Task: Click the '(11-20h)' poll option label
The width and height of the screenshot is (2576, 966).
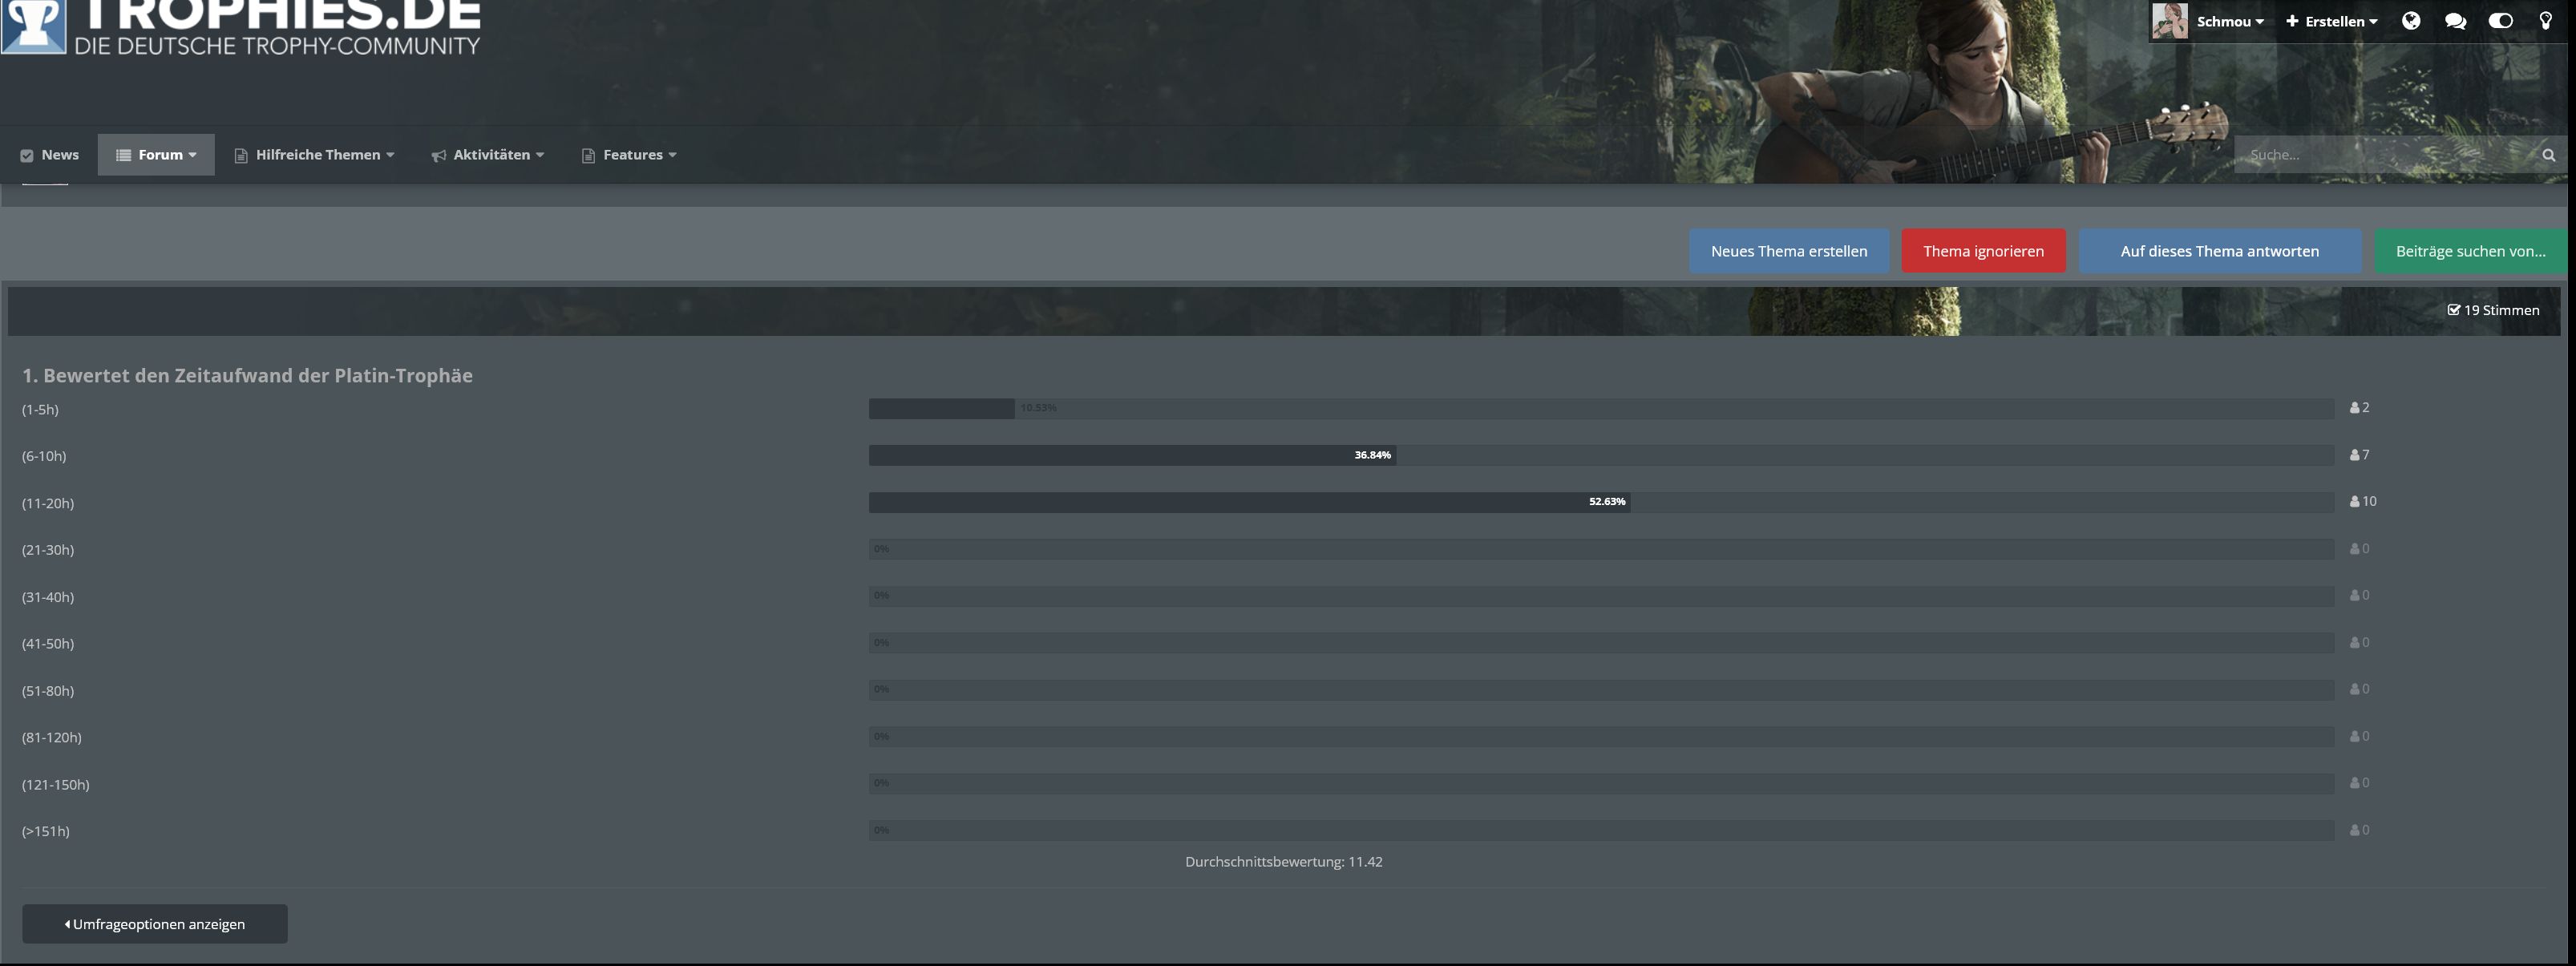Action: click(x=48, y=503)
